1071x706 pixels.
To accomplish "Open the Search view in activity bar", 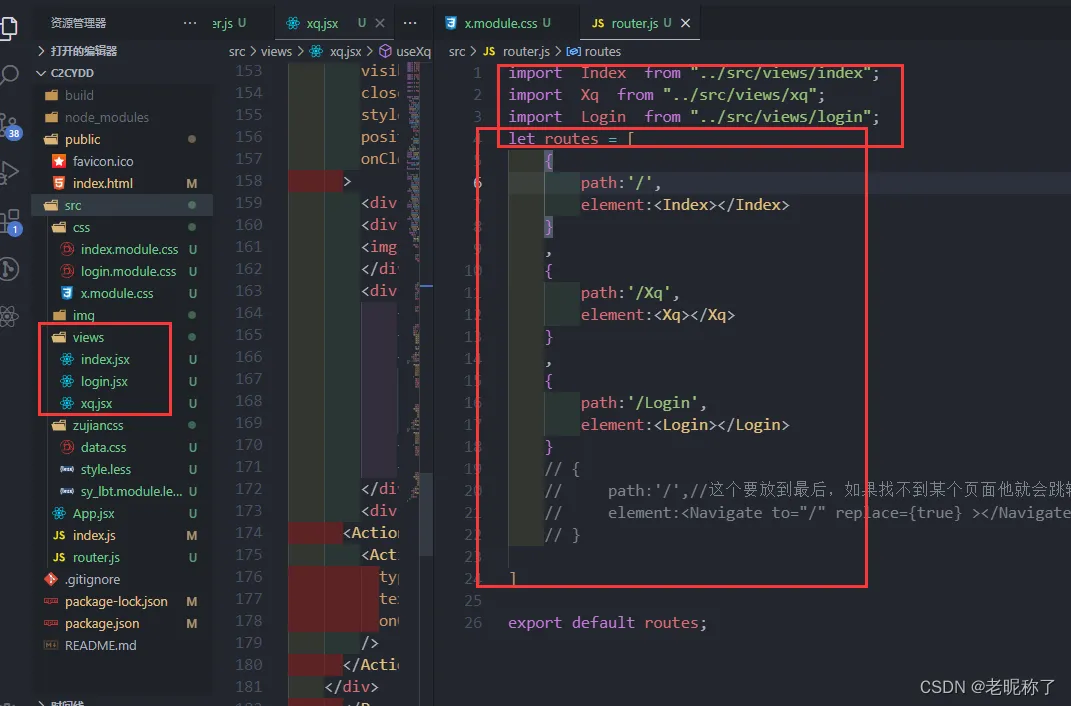I will 9,74.
